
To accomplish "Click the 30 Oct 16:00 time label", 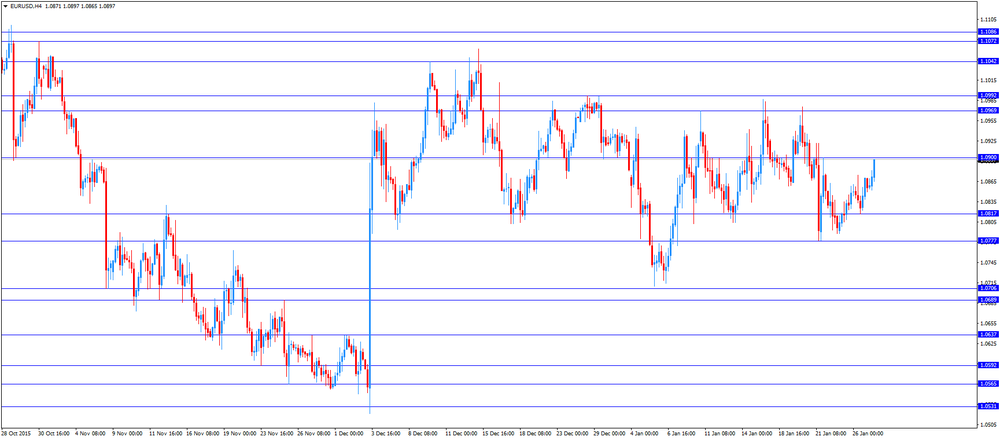I will click(x=54, y=433).
